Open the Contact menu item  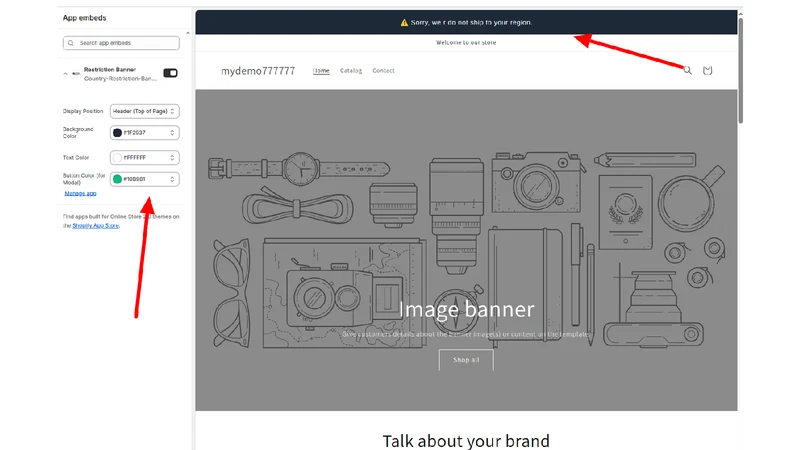[383, 70]
